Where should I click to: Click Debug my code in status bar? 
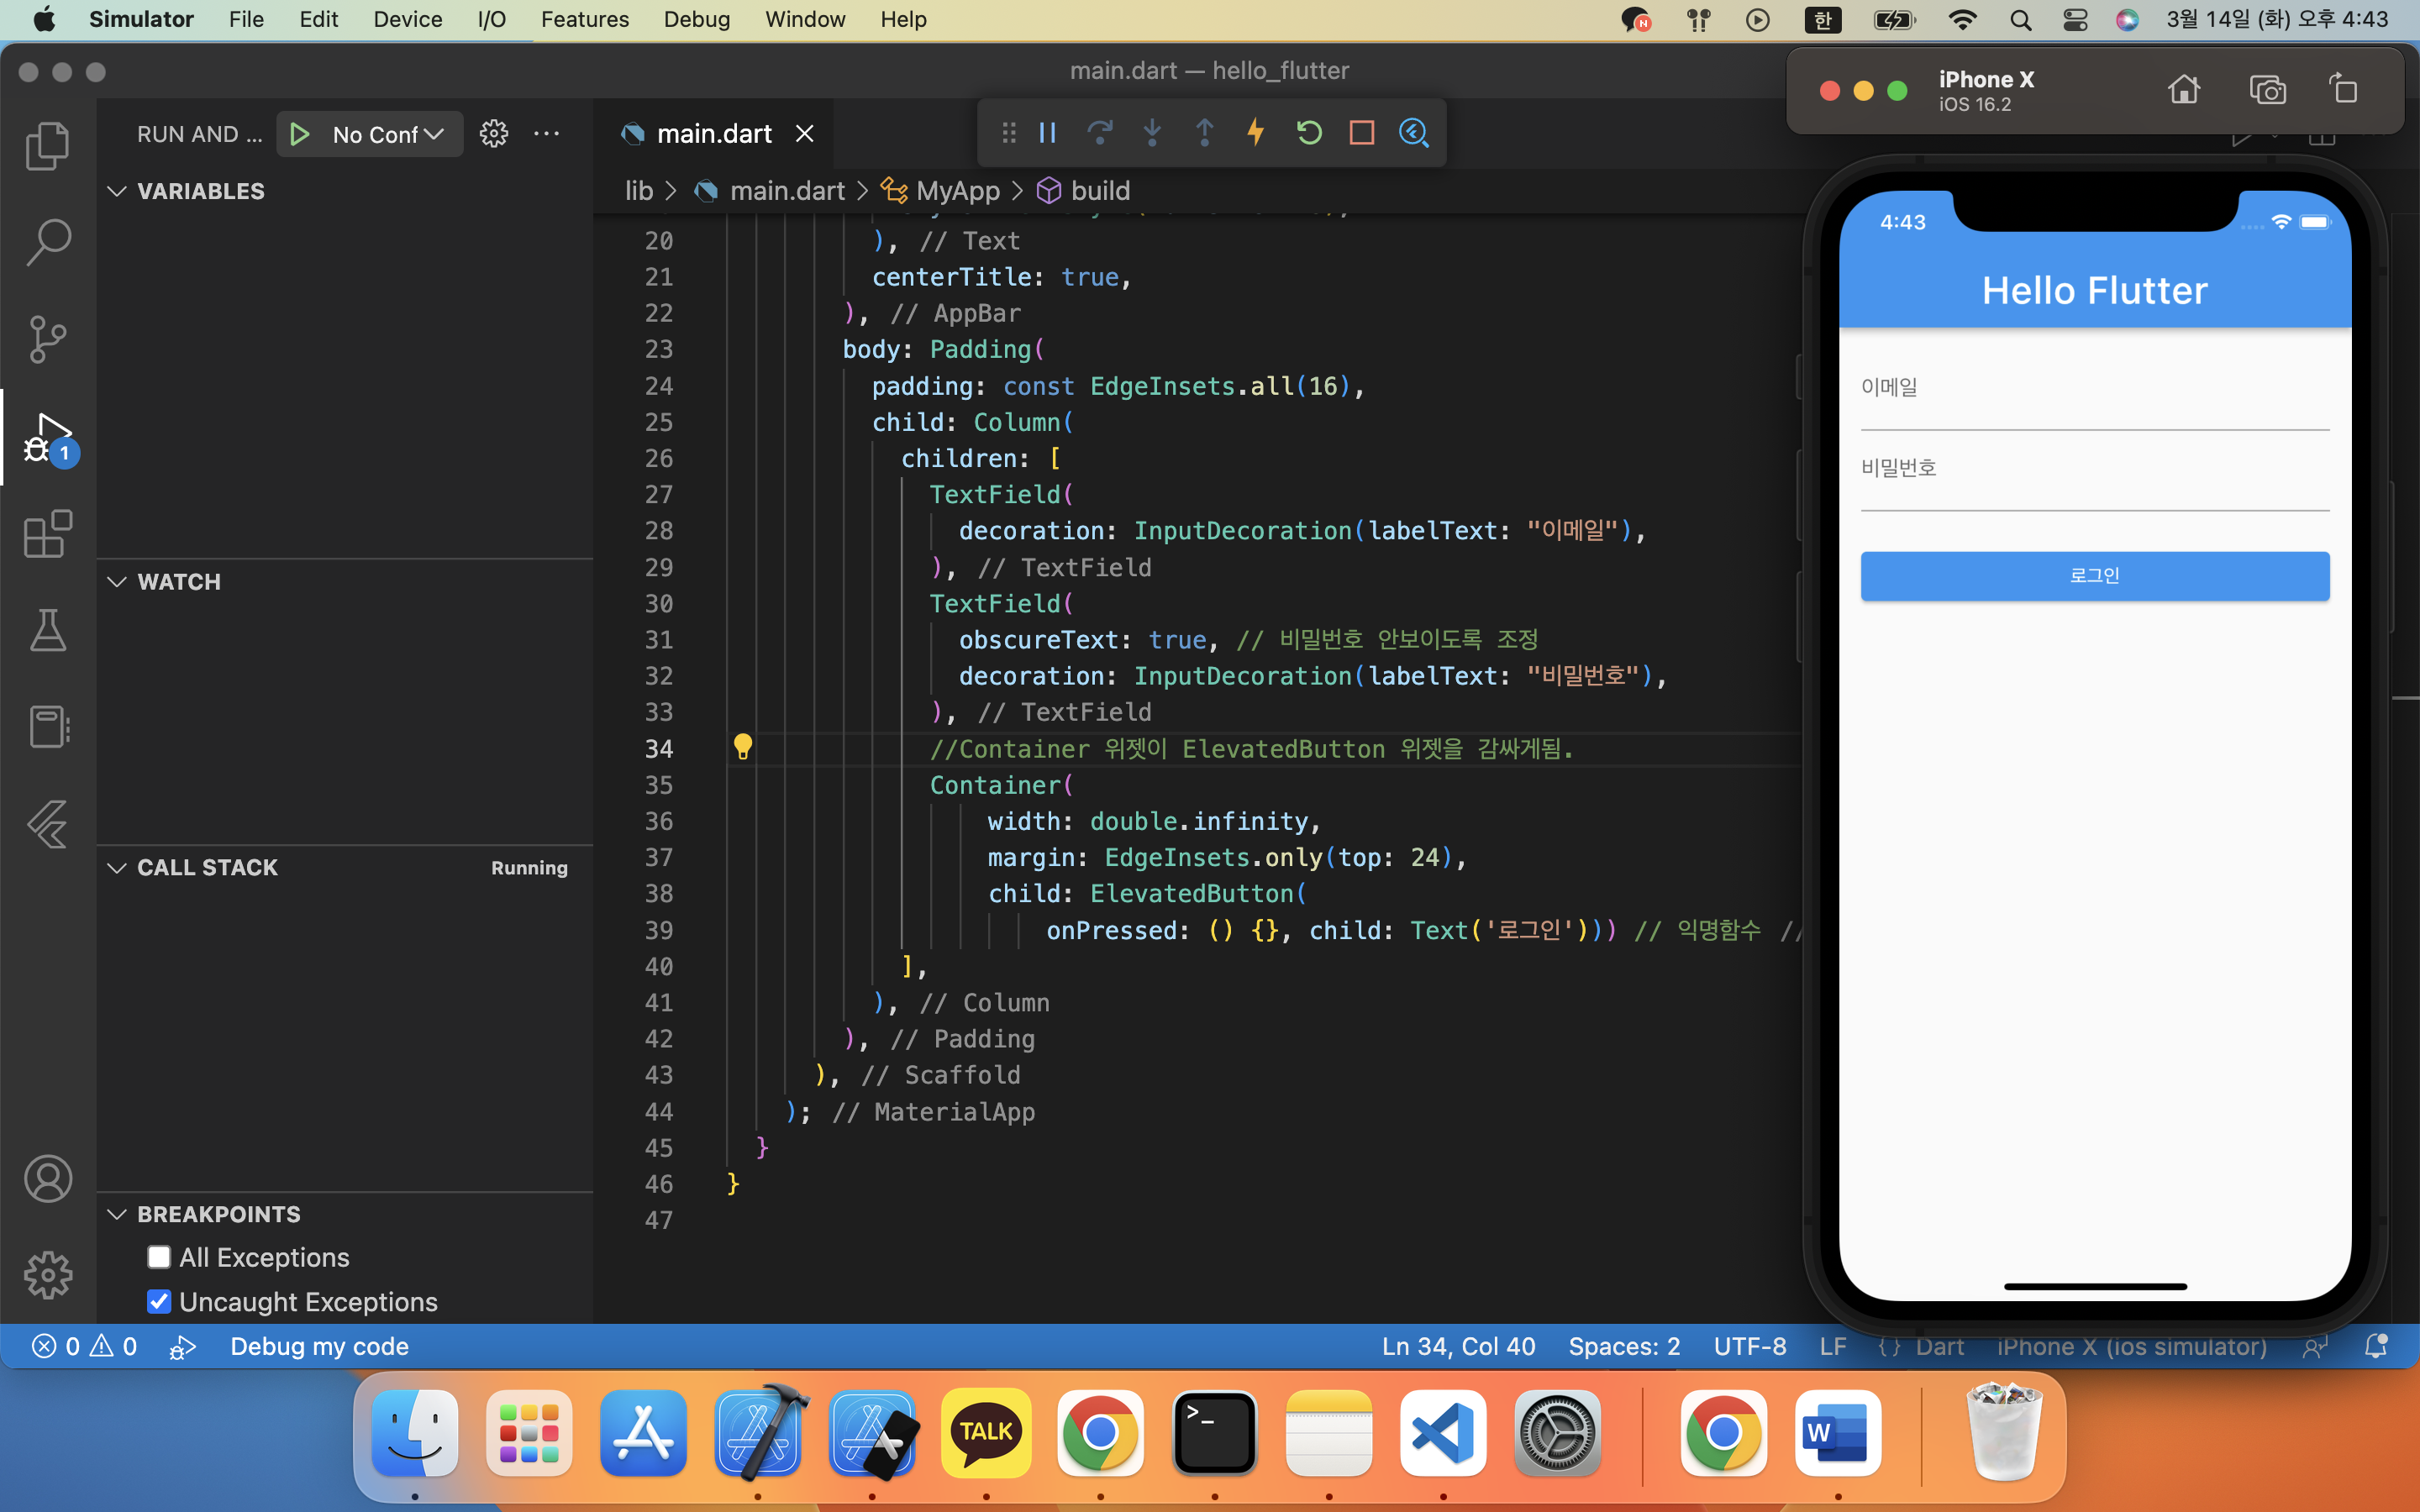(x=319, y=1346)
